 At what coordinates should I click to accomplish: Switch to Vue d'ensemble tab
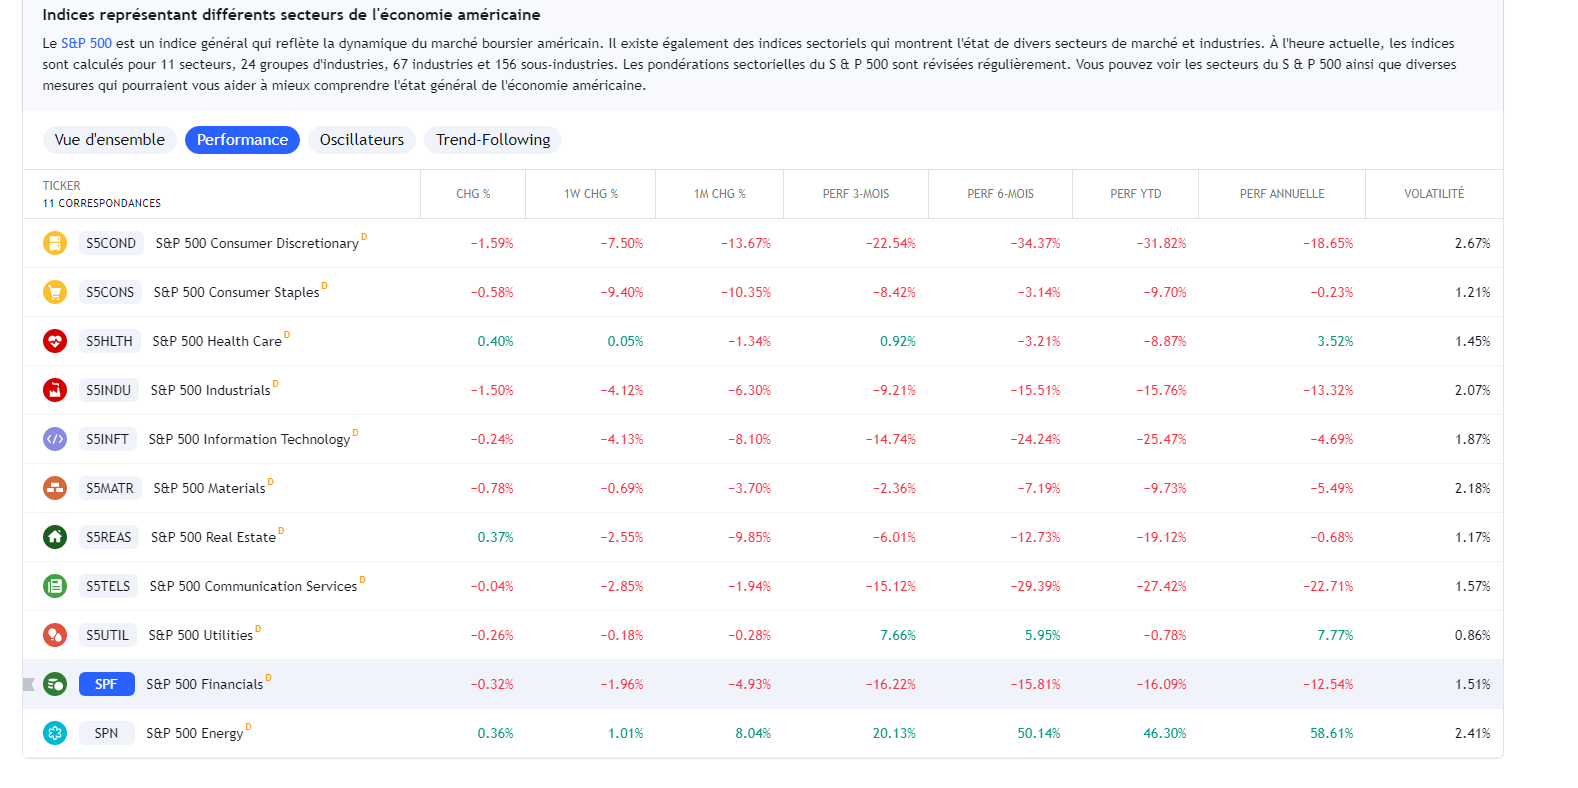pyautogui.click(x=110, y=140)
